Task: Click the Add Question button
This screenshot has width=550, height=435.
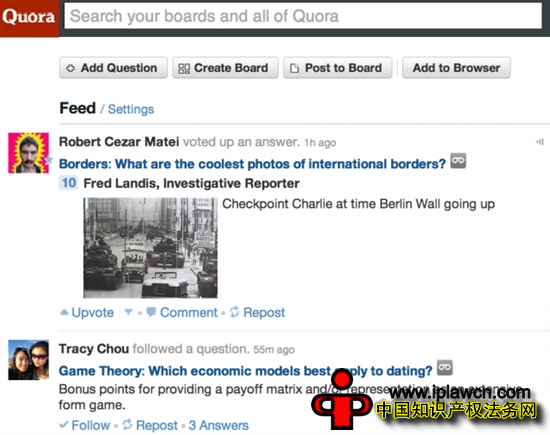Action: 113,68
